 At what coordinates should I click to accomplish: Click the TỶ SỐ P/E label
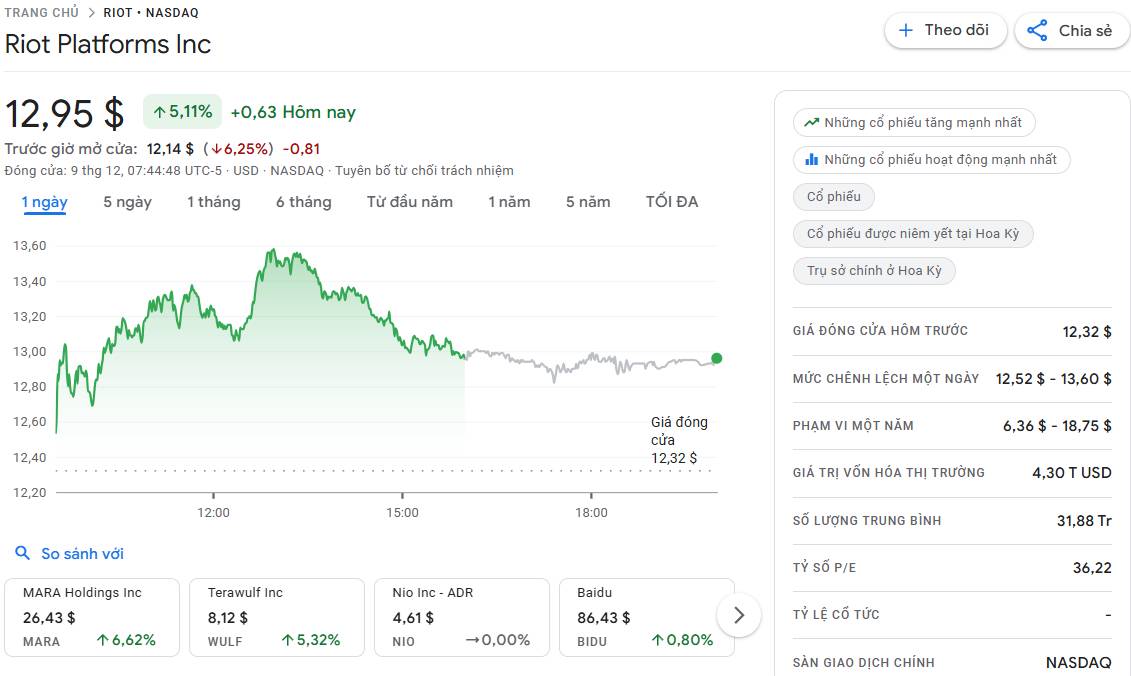click(824, 568)
